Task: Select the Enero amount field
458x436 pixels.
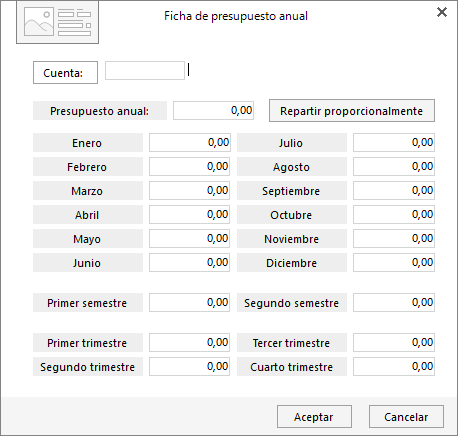Action: tap(190, 142)
